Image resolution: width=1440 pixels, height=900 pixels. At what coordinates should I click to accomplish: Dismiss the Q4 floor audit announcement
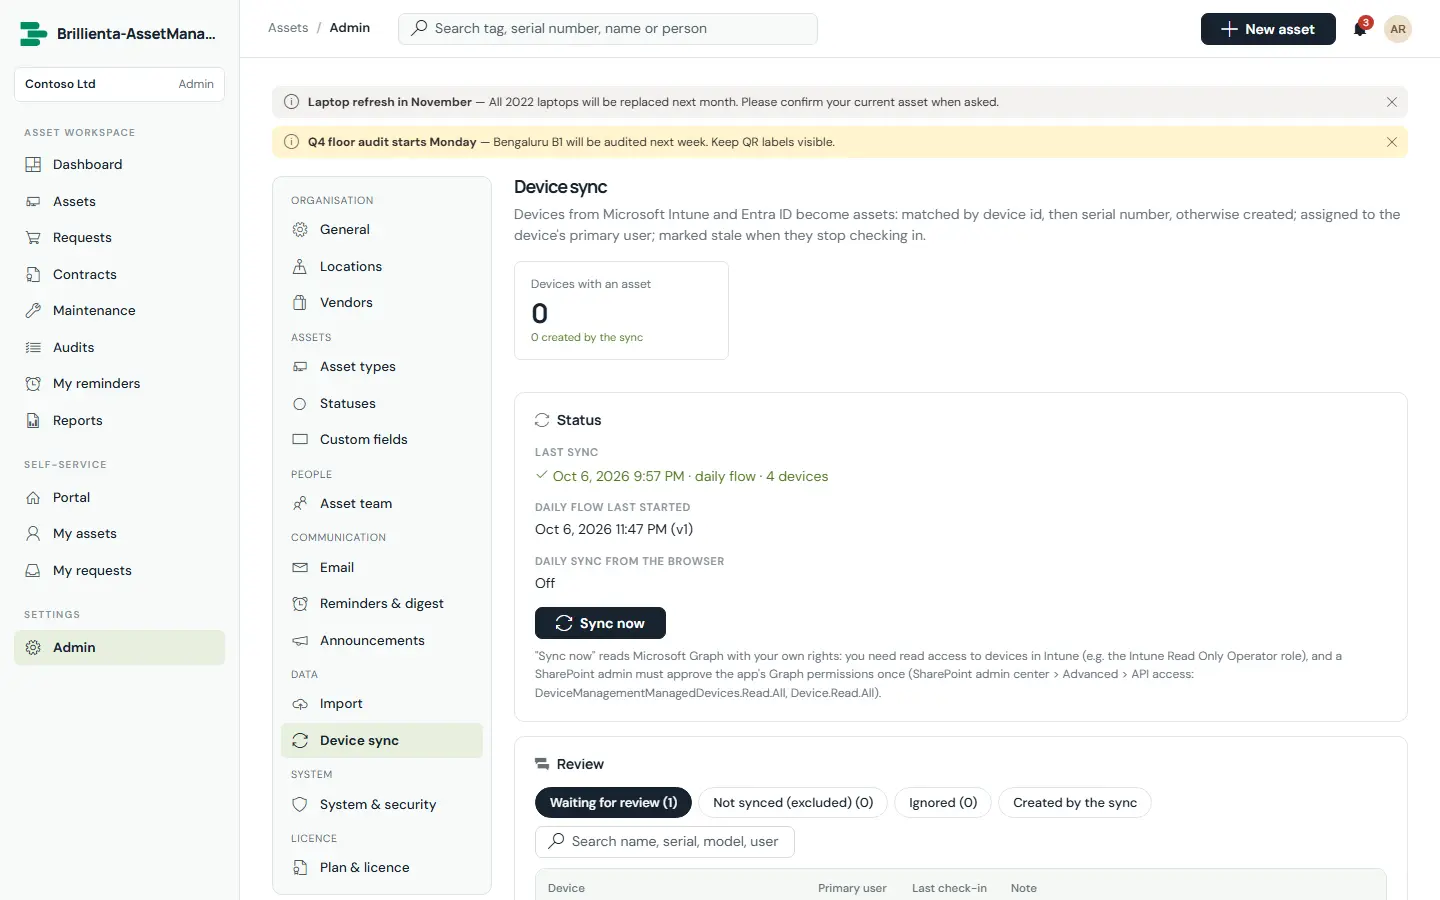pyautogui.click(x=1392, y=142)
